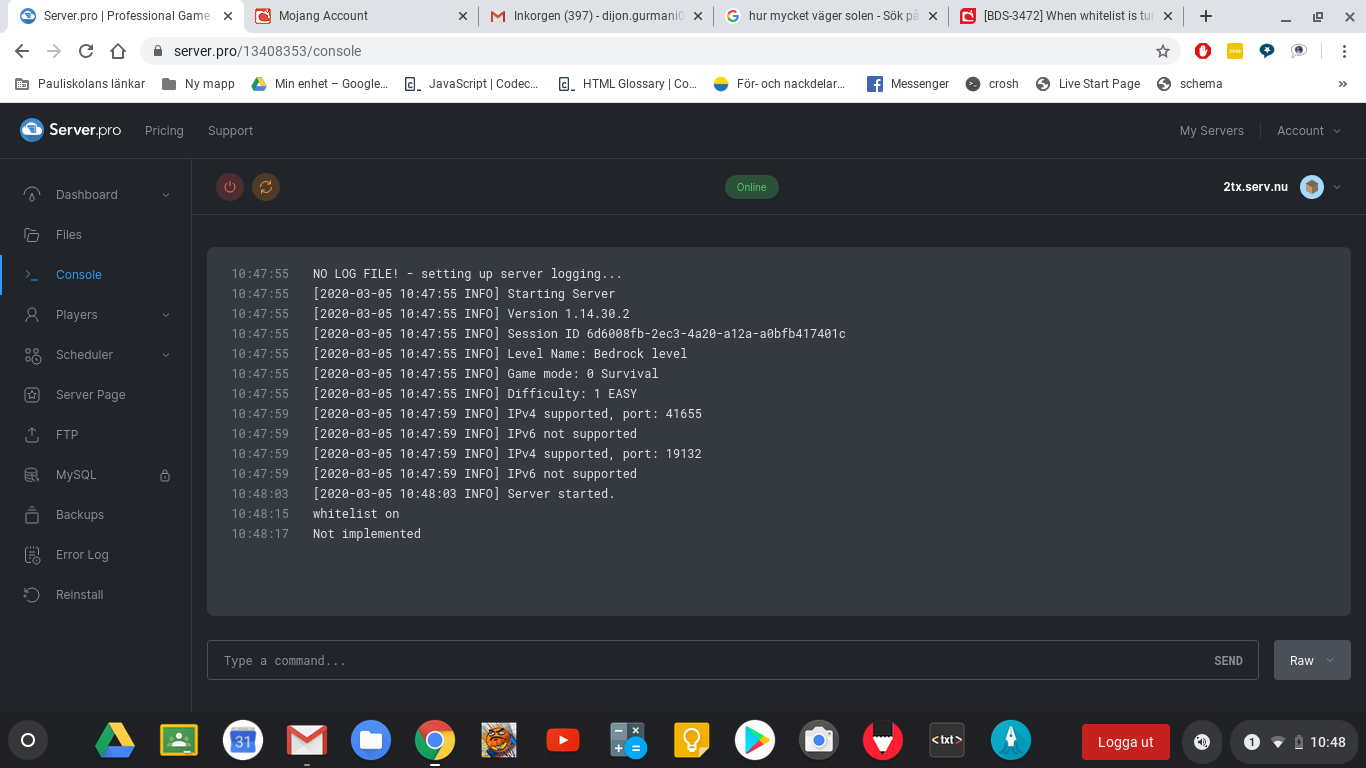Open the Server Page sidebar item
The width and height of the screenshot is (1366, 768).
pos(91,395)
